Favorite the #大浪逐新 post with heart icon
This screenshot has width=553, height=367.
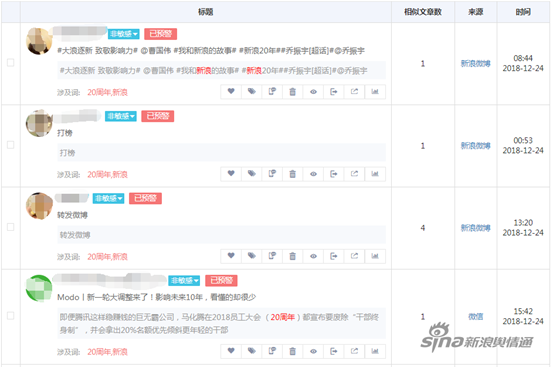pos(231,92)
